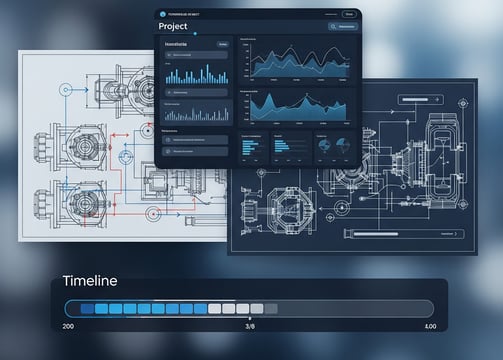Click the small blue dot under Project heading

coord(195,34)
